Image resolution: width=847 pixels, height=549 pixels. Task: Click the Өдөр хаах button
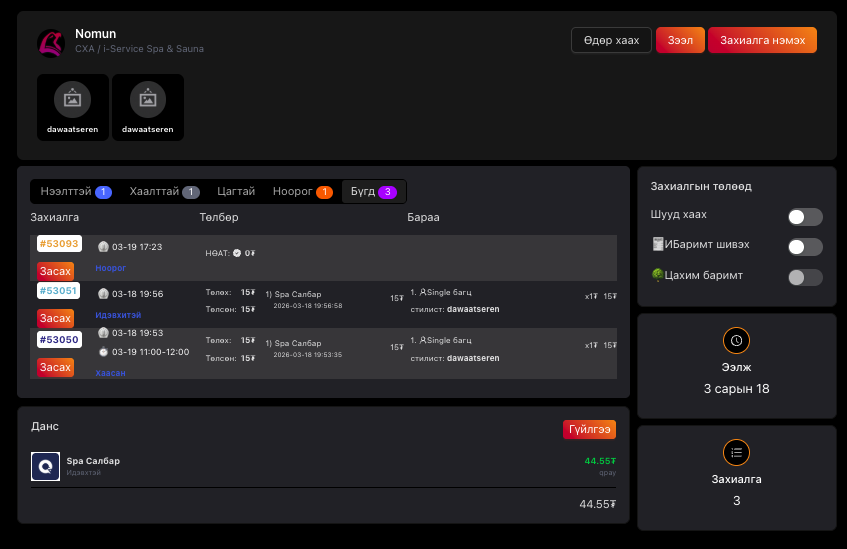click(x=611, y=40)
